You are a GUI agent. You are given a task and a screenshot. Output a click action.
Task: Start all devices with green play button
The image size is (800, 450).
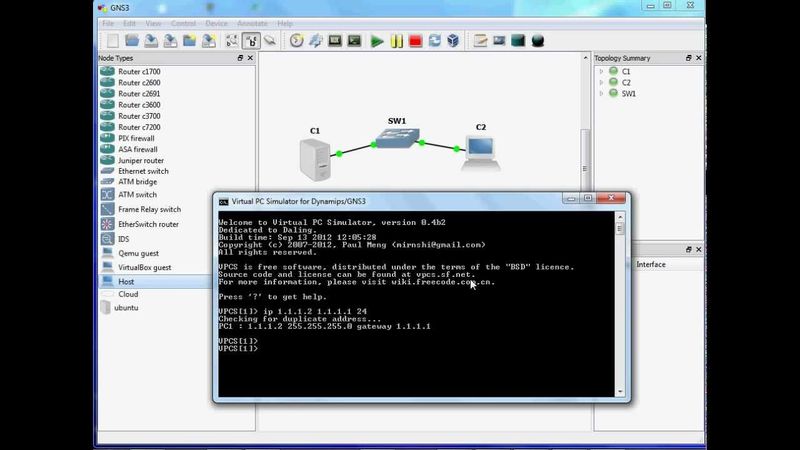[x=377, y=41]
